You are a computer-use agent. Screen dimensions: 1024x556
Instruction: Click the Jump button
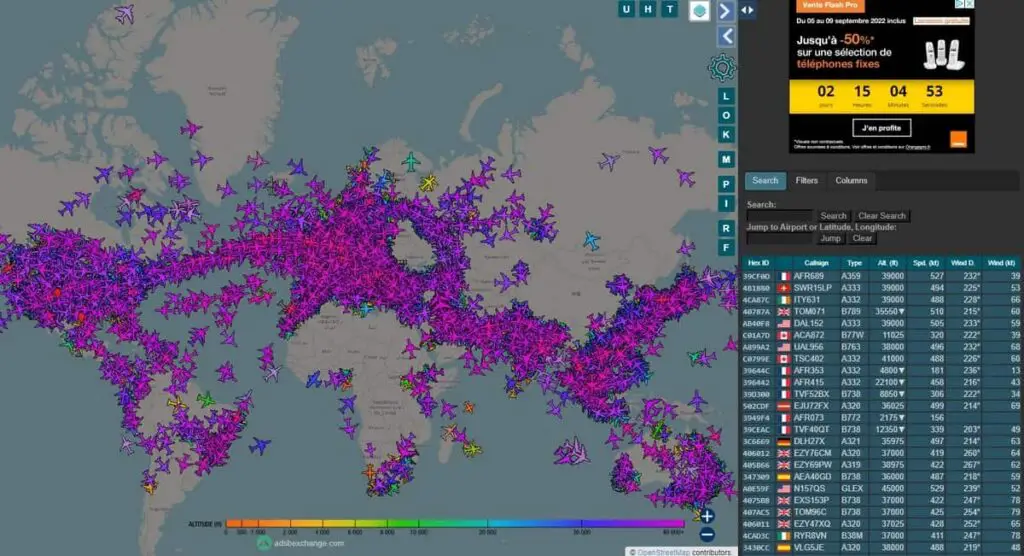(830, 238)
